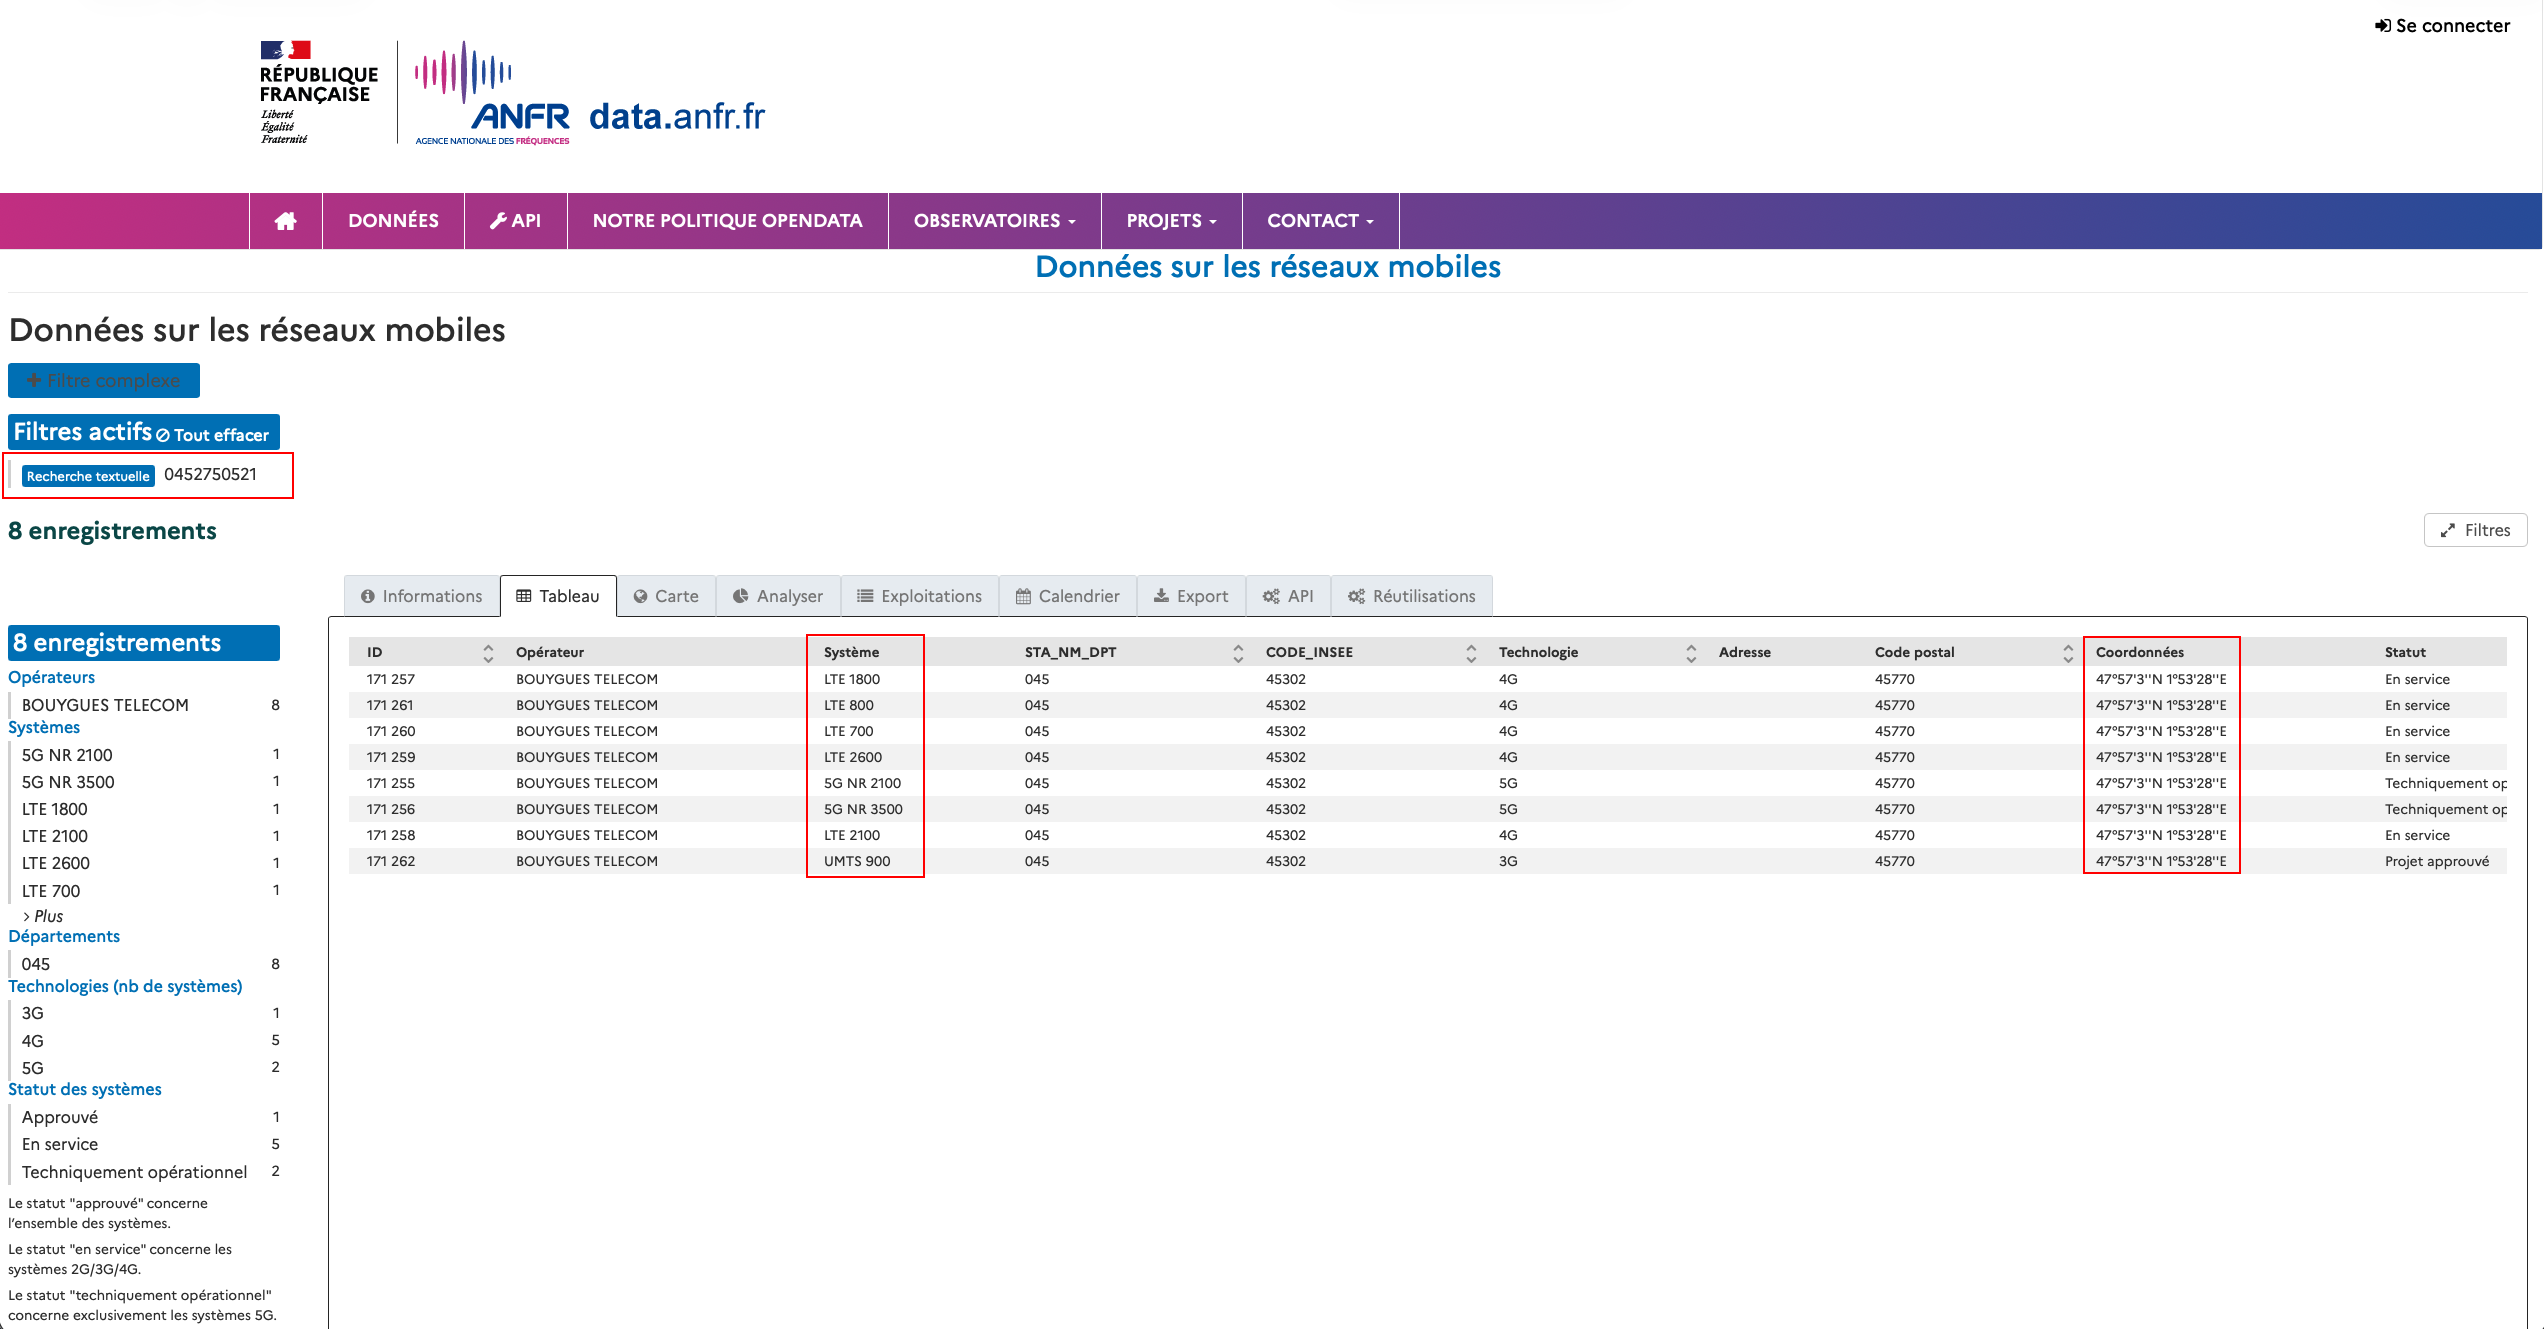Sort by CODE_INSEE using its sort arrows
This screenshot has height=1329, width=2544.
pos(1471,653)
